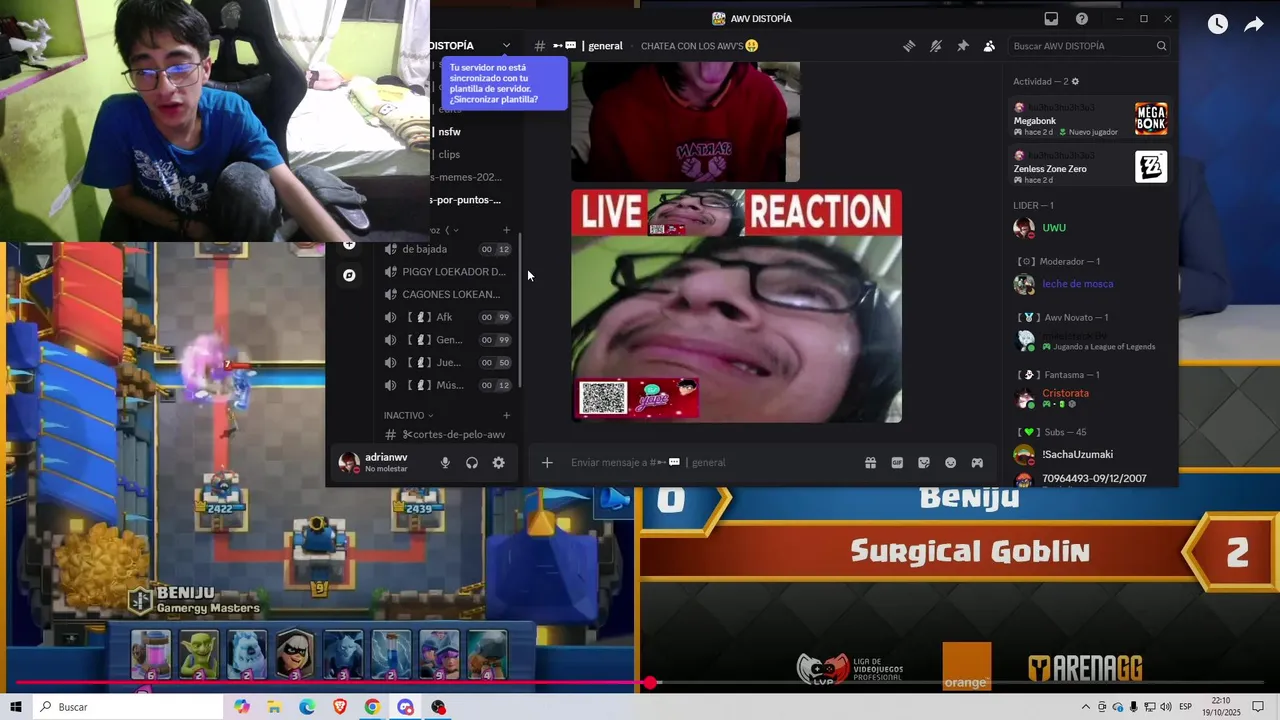Click the general channel title

605,46
